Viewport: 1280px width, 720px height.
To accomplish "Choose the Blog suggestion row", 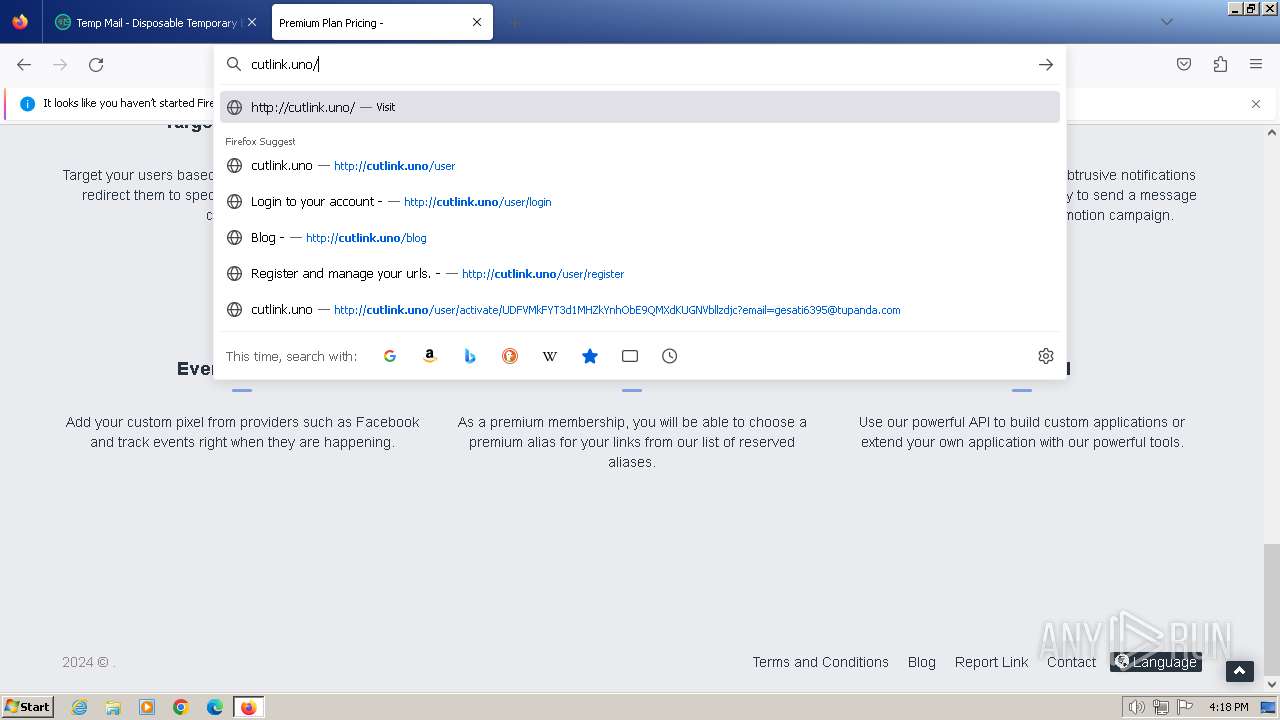I will [640, 238].
